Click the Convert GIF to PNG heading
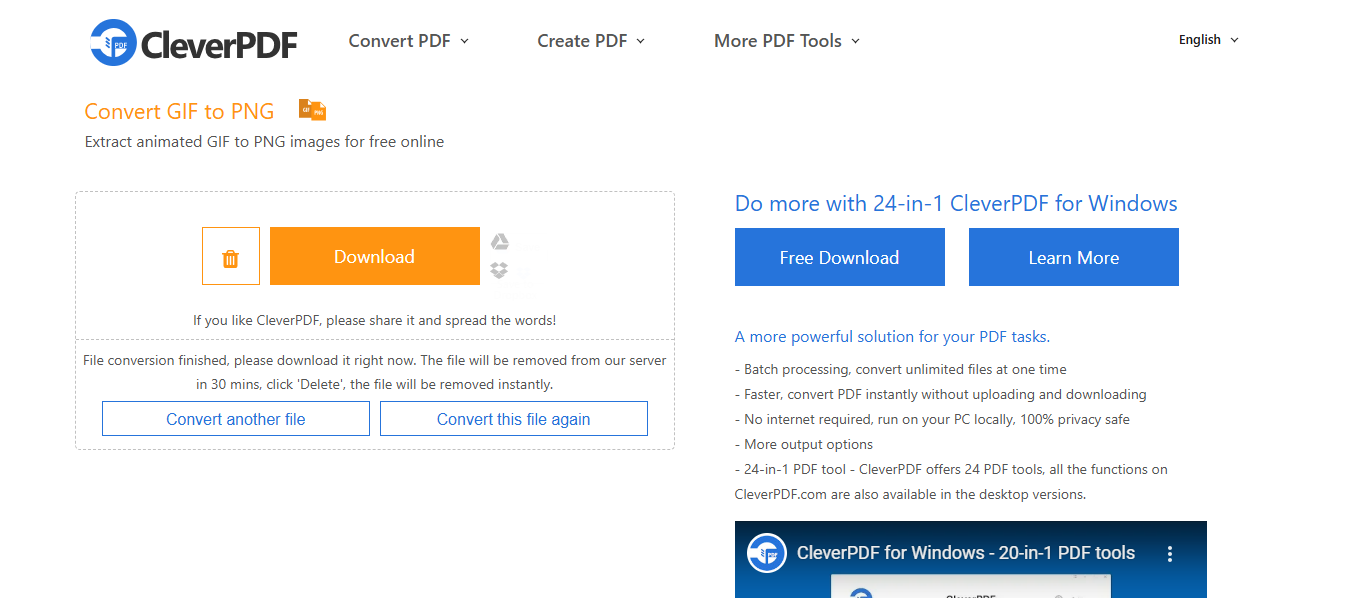The image size is (1349, 598). click(179, 111)
